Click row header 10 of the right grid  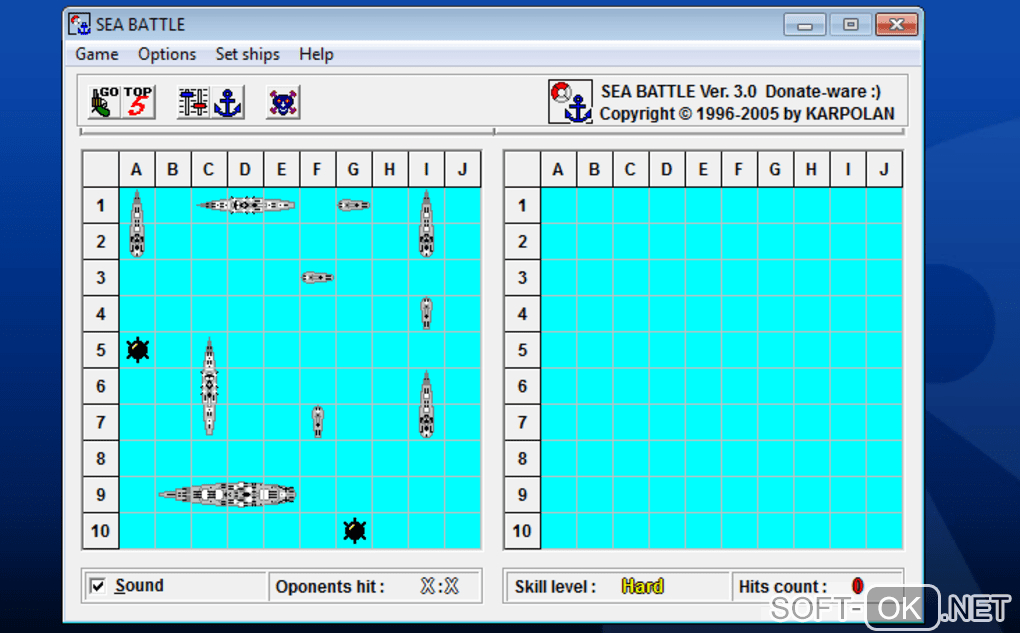[522, 531]
